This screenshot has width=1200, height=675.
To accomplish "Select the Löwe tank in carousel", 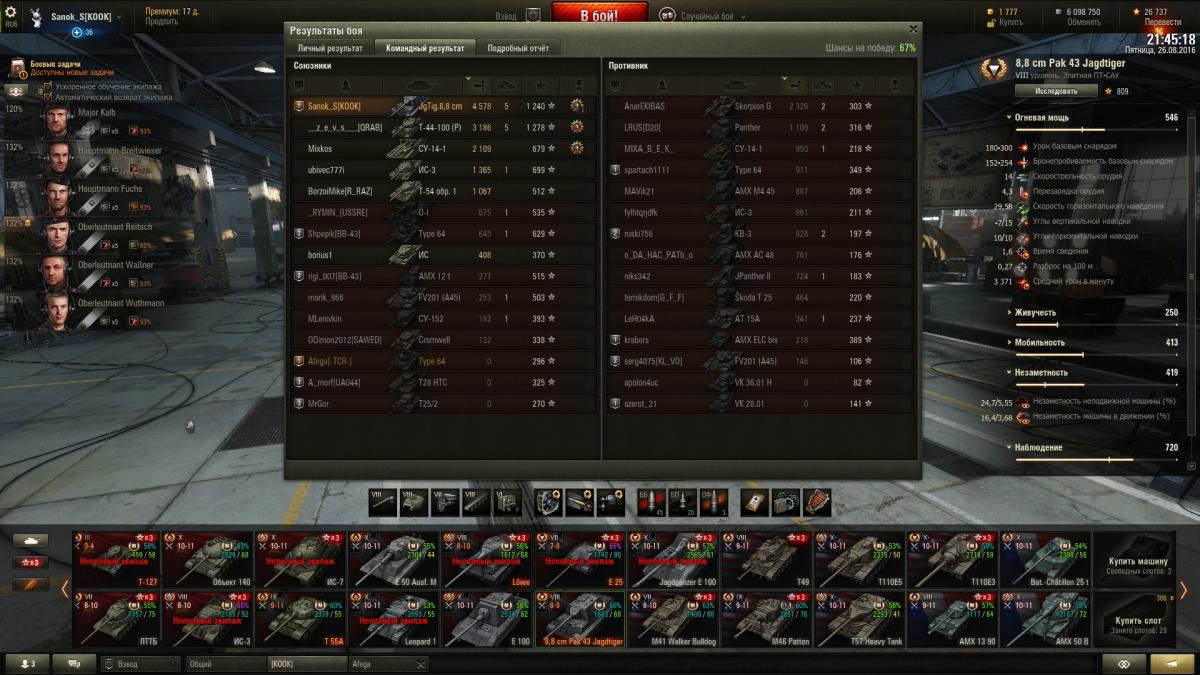I will [x=488, y=560].
